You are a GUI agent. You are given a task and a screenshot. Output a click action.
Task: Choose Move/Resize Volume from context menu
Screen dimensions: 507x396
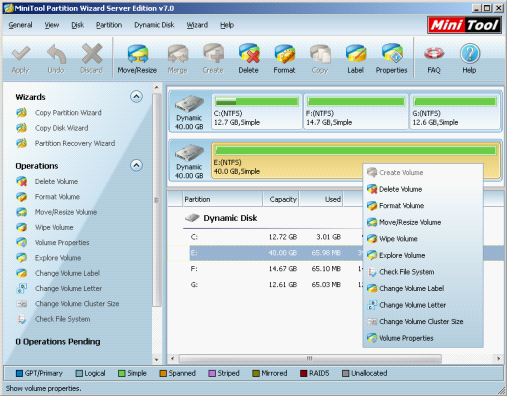click(x=423, y=222)
